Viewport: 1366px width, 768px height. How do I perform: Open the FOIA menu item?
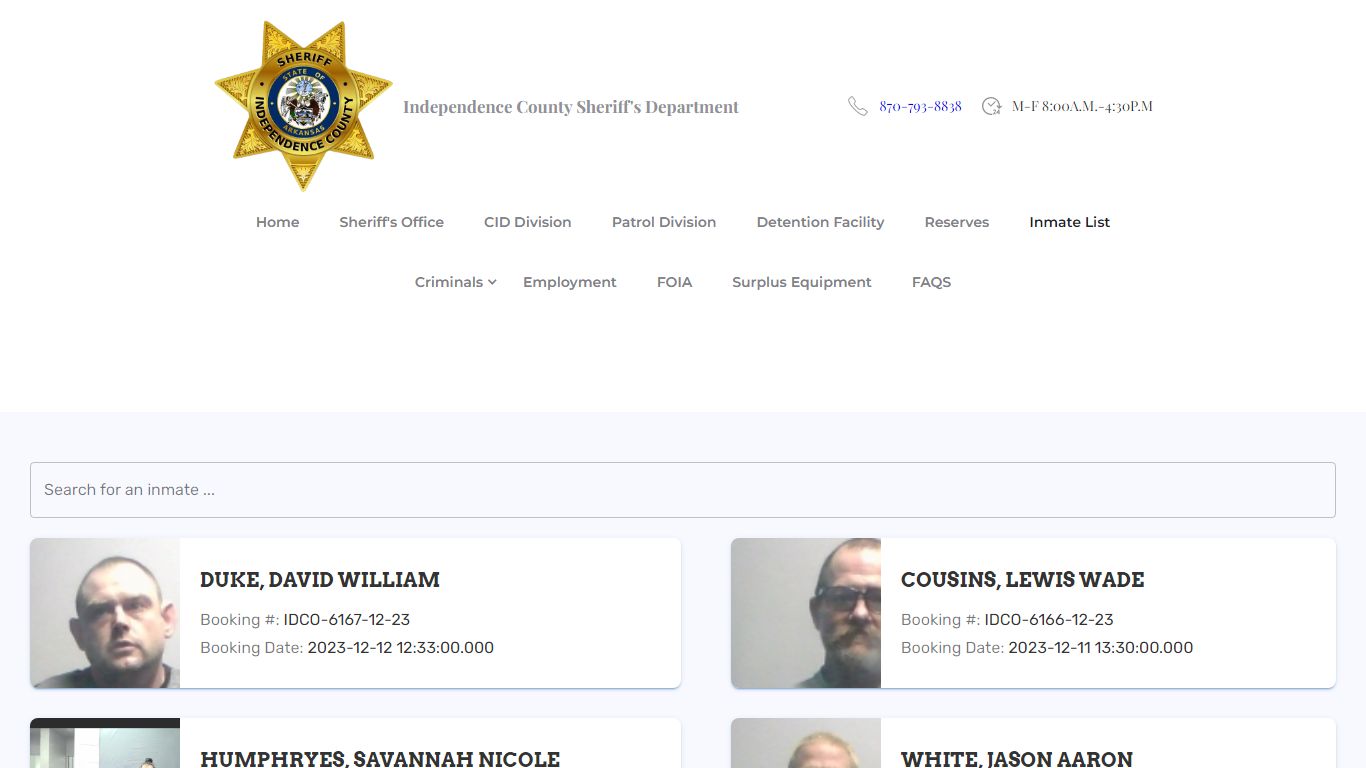point(674,282)
